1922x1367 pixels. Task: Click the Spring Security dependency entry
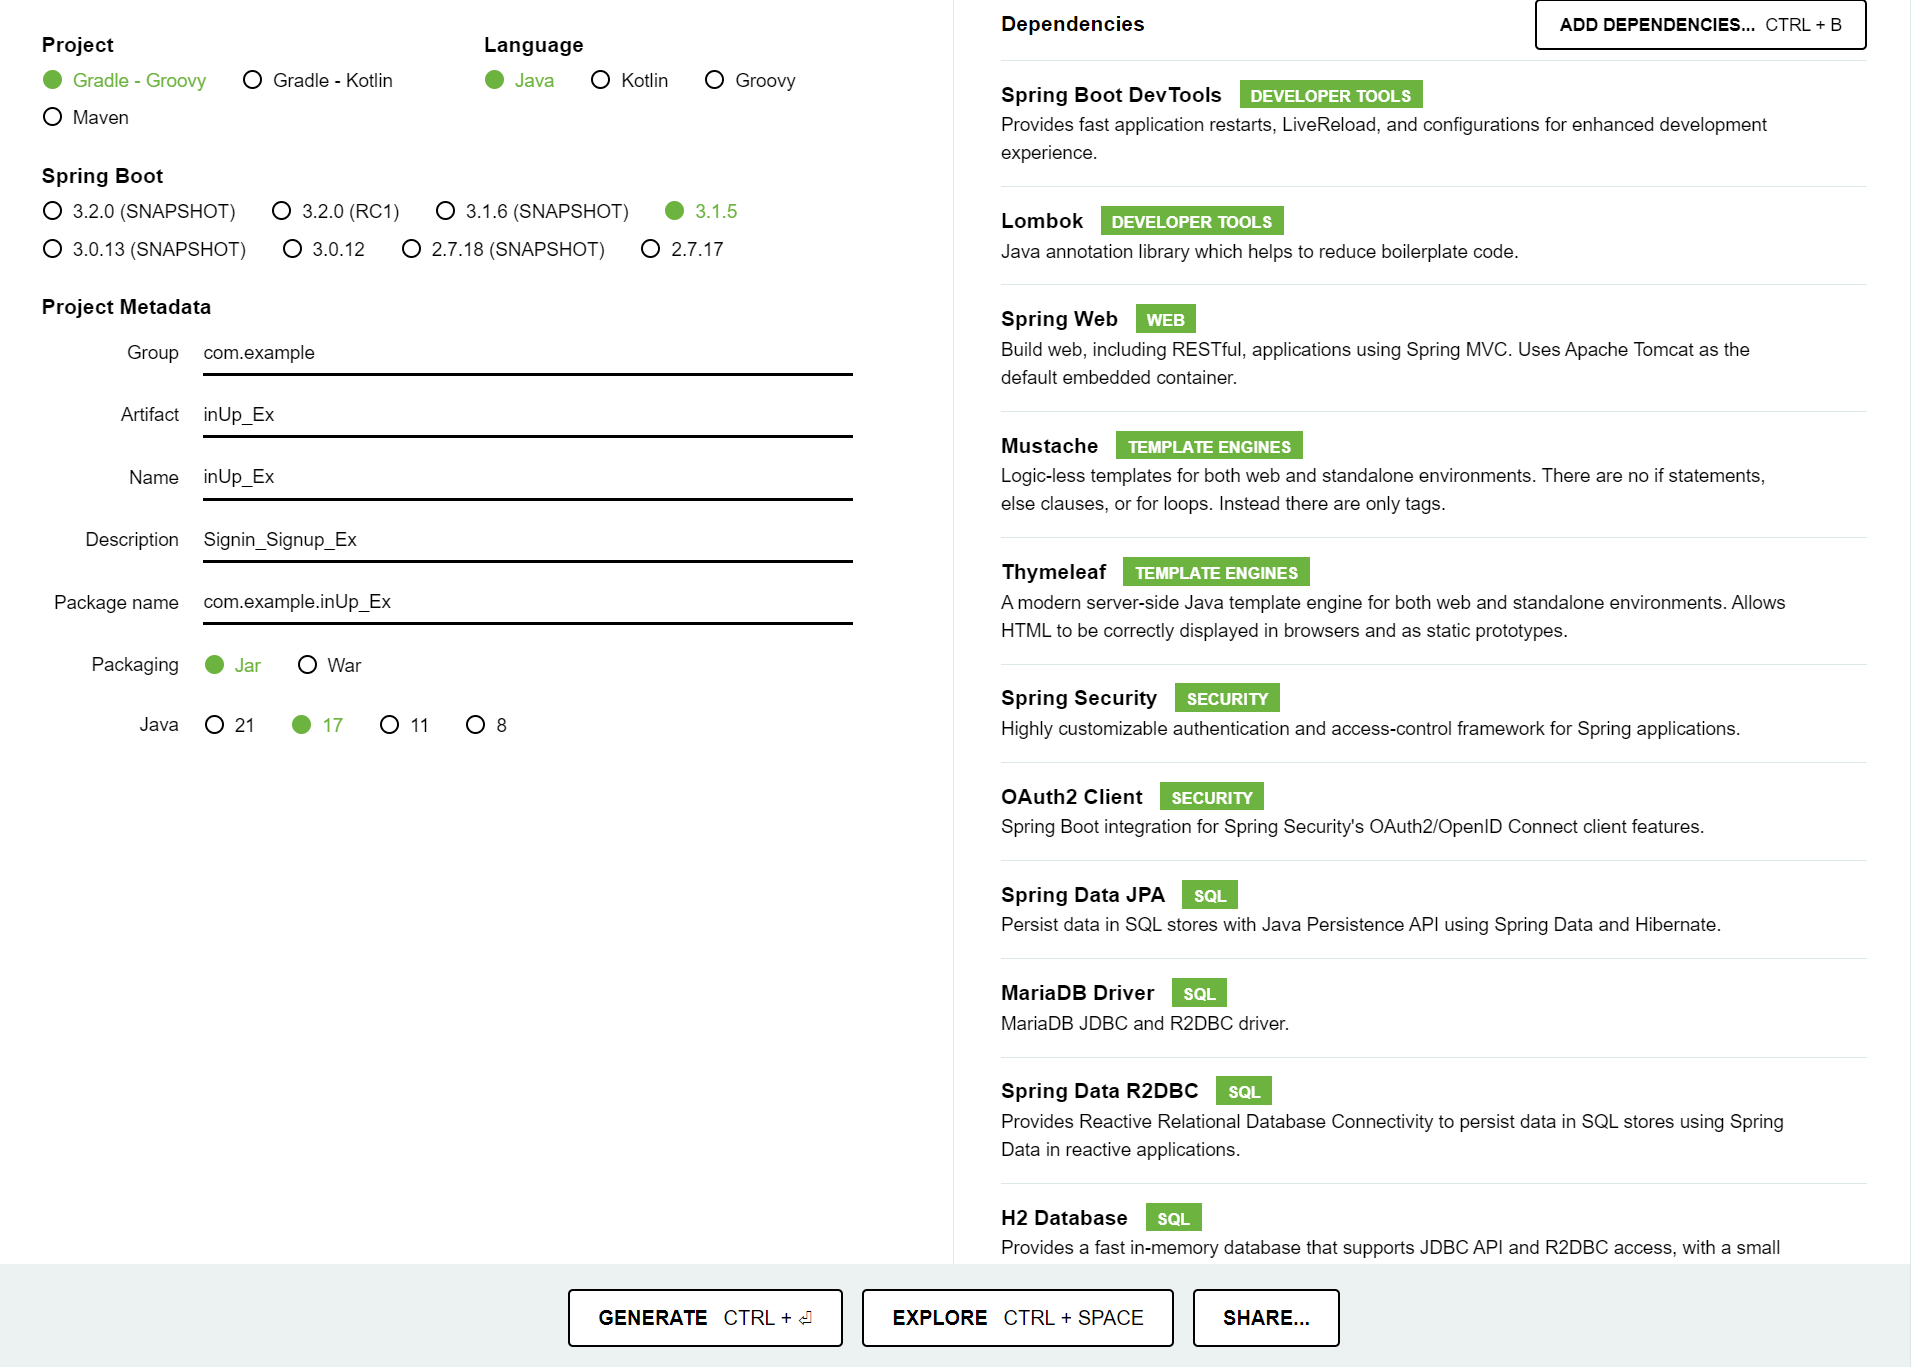[1078, 698]
